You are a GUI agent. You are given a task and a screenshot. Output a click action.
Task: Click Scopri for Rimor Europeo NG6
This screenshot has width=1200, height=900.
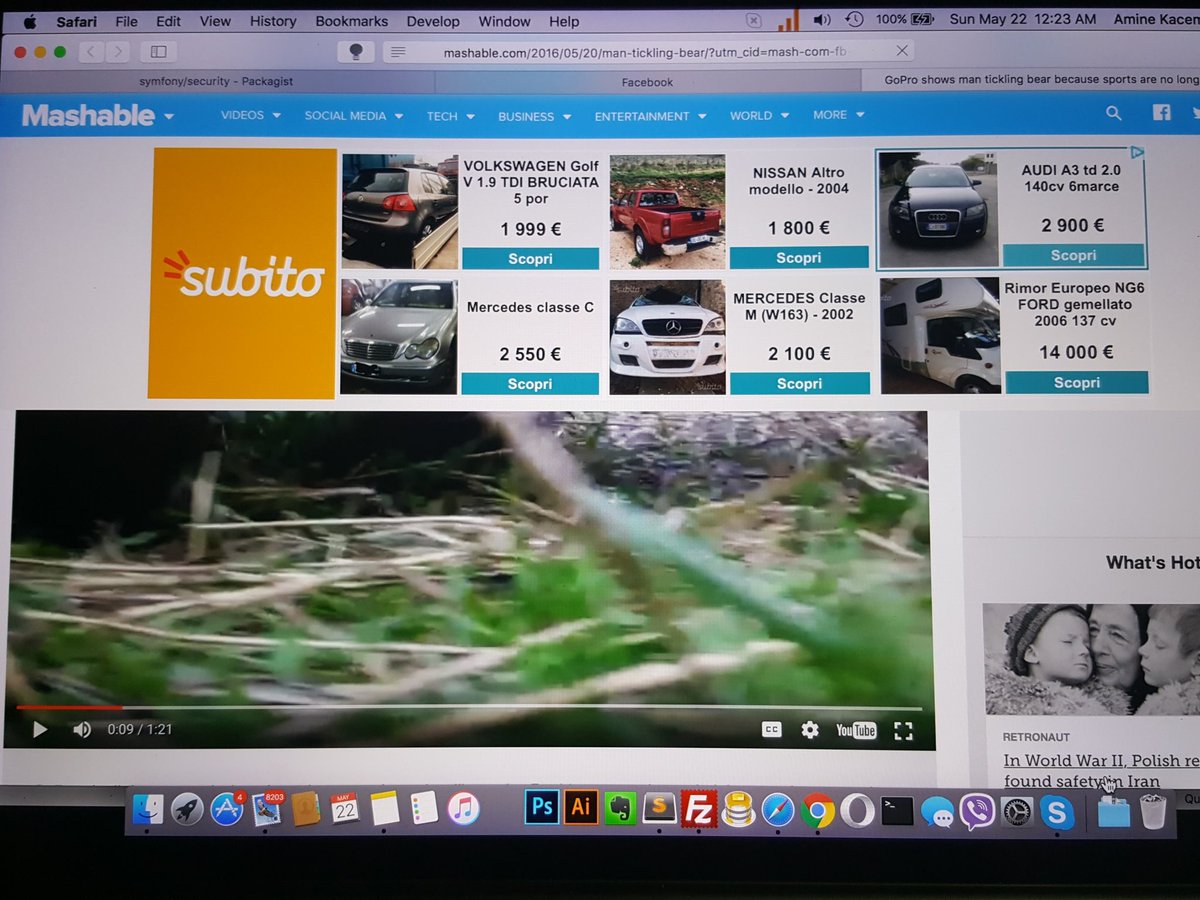click(1077, 382)
